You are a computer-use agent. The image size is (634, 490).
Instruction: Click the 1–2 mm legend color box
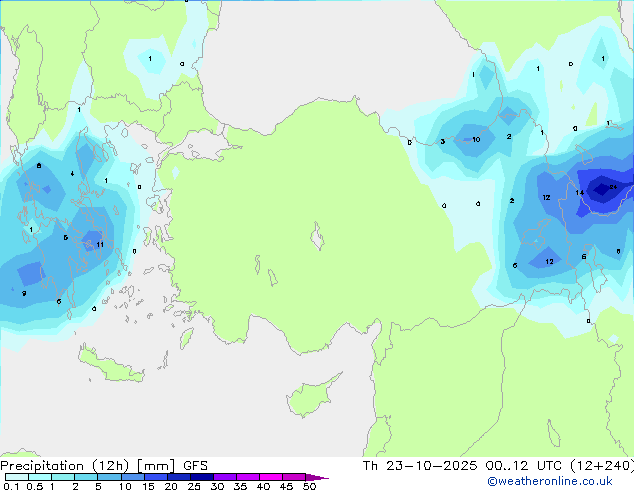[x=63, y=477]
